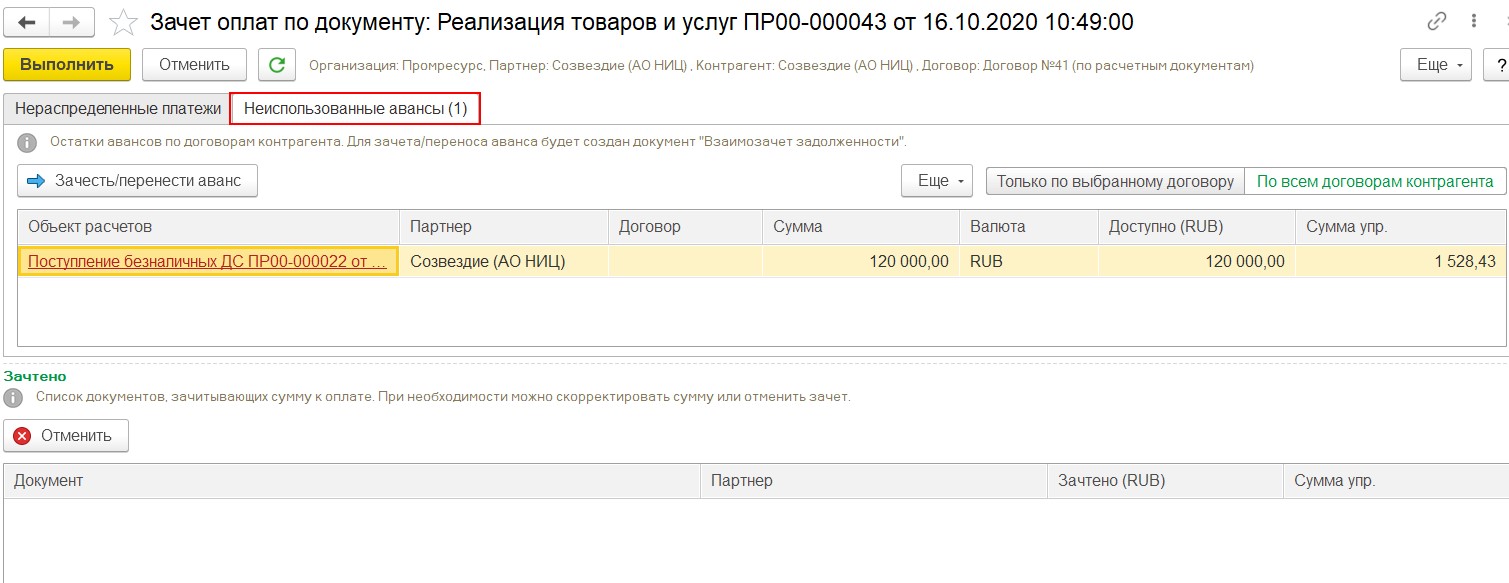The width and height of the screenshot is (1509, 583).
Task: Sort by Сумма column header
Action: click(860, 227)
